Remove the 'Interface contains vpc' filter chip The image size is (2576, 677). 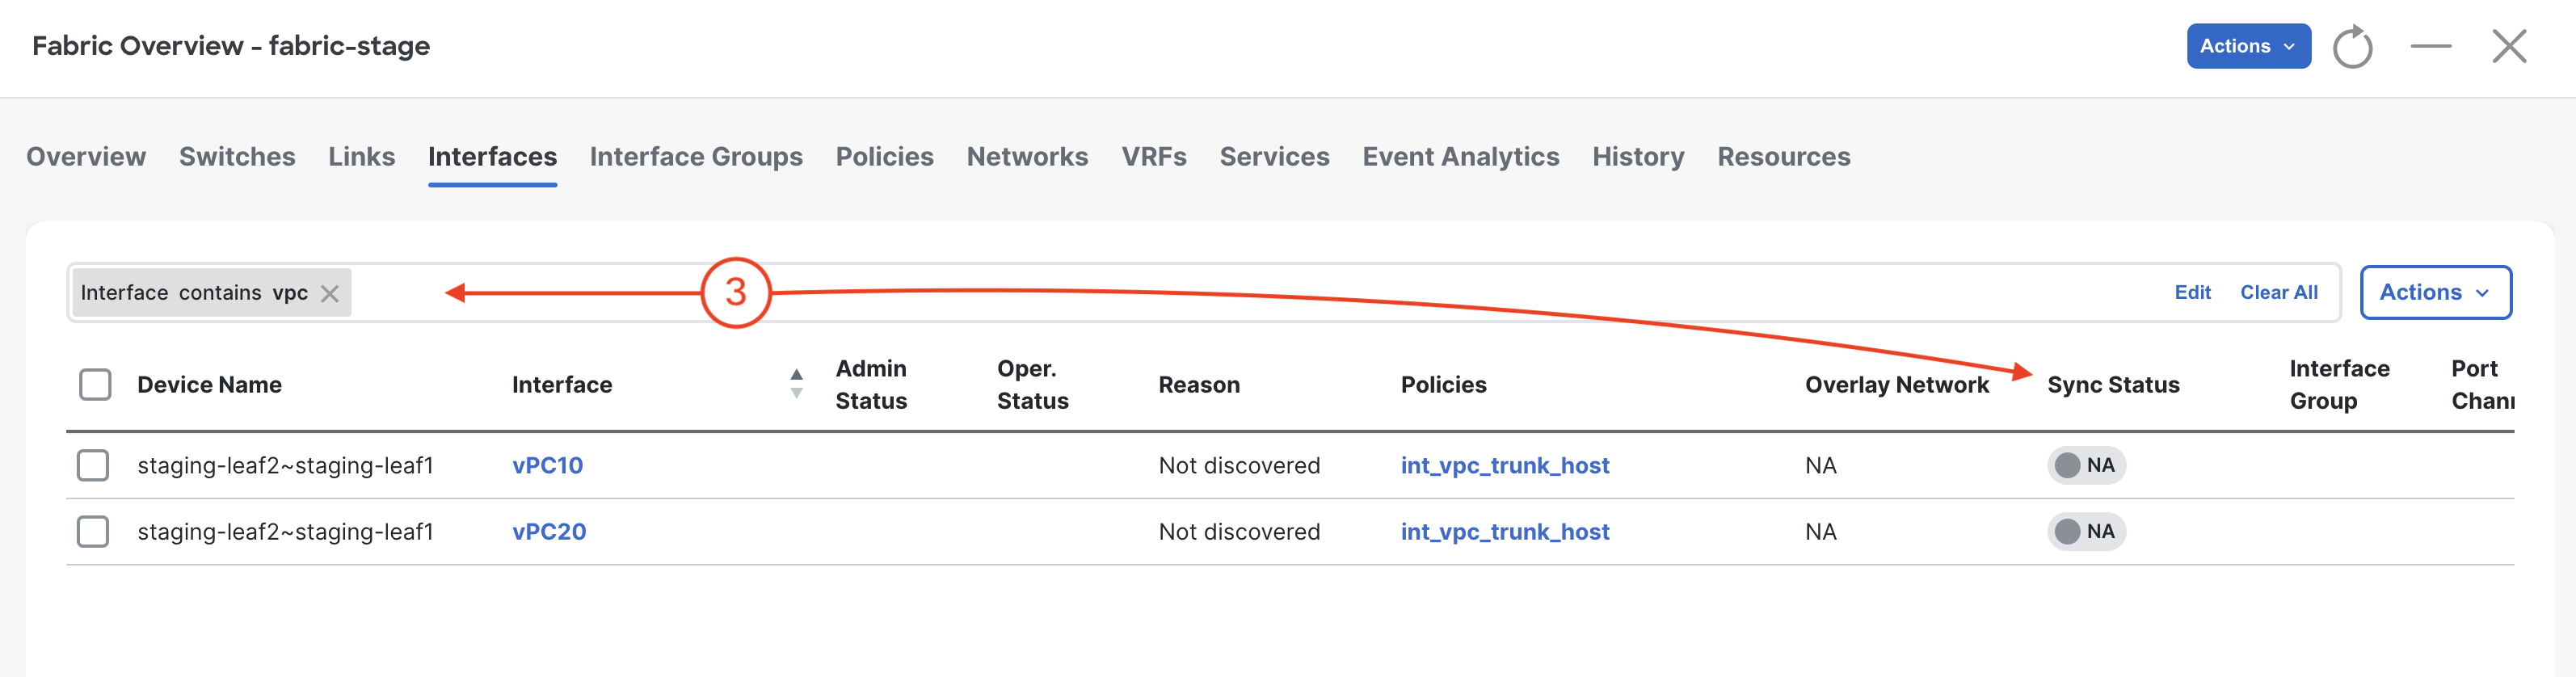[x=330, y=293]
